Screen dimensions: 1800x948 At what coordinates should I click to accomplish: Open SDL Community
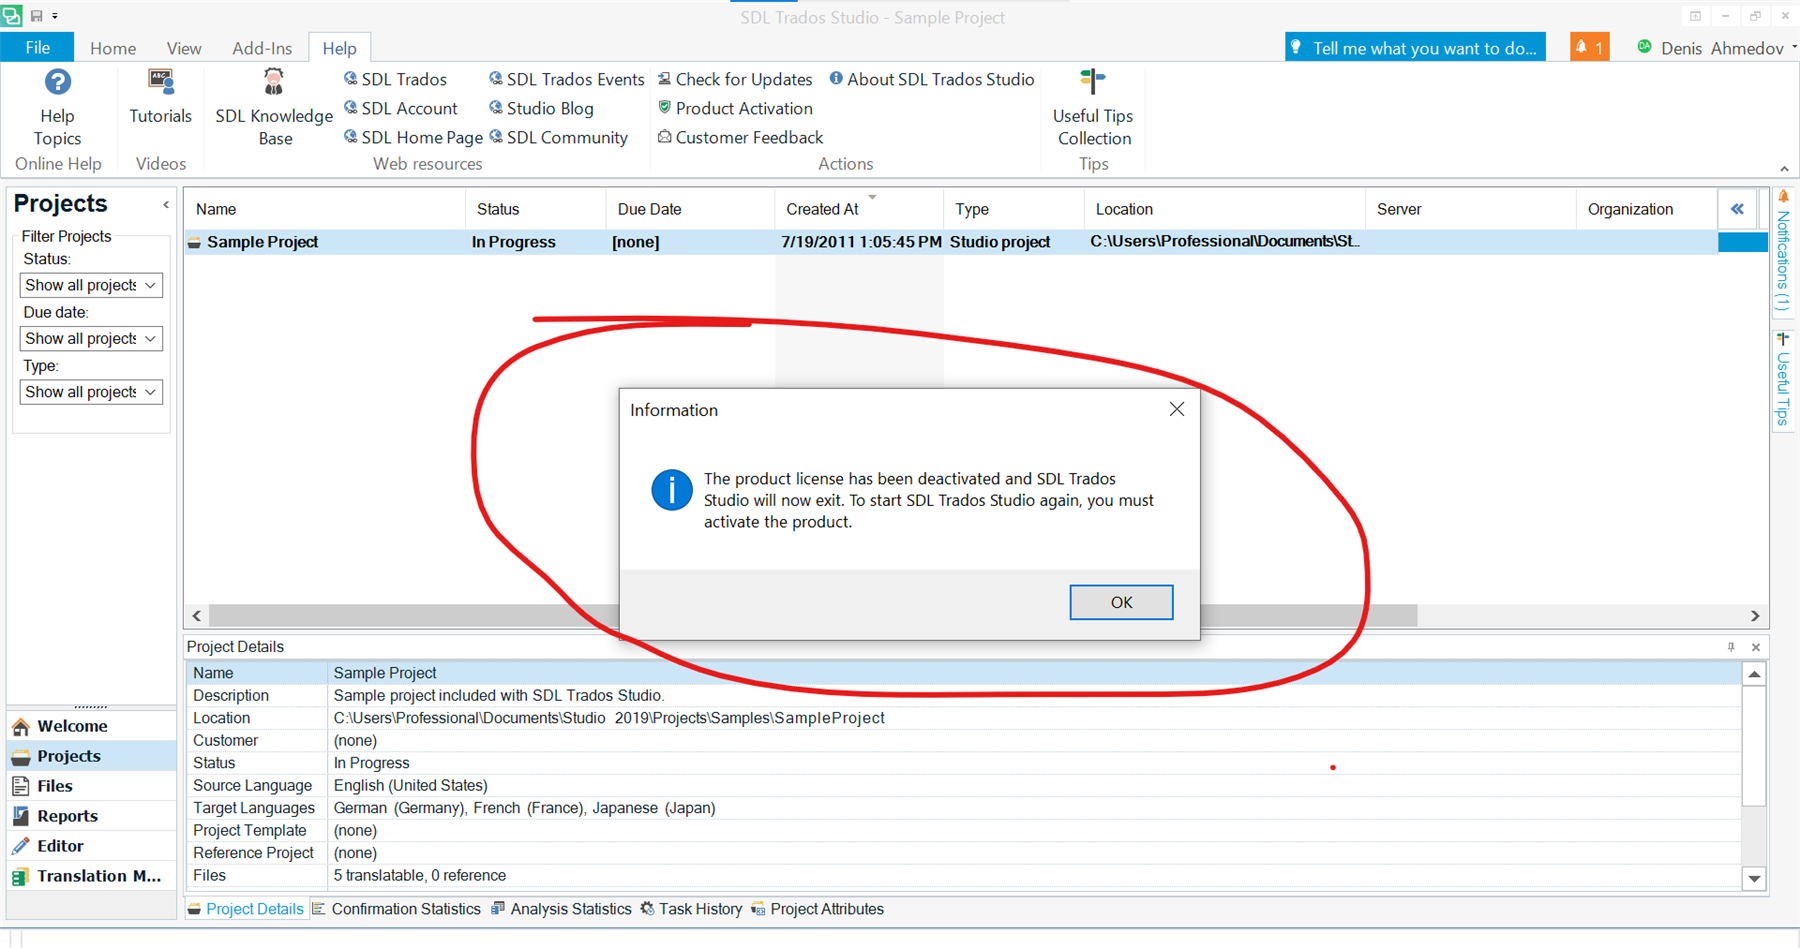(558, 137)
